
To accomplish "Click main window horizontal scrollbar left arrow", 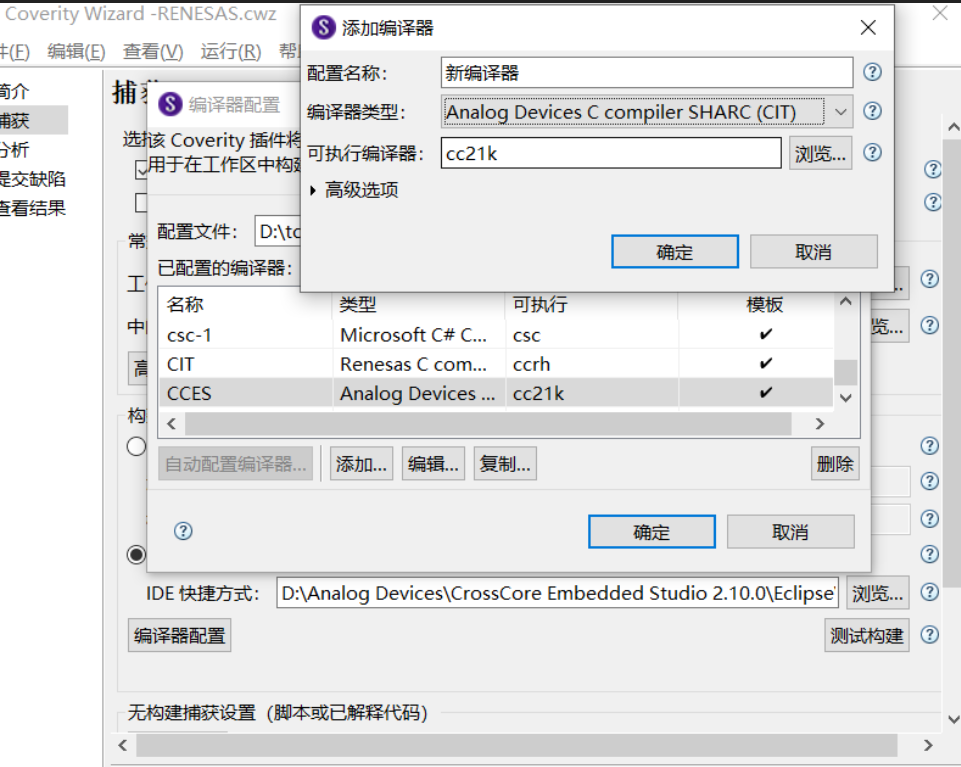I will coord(123,745).
